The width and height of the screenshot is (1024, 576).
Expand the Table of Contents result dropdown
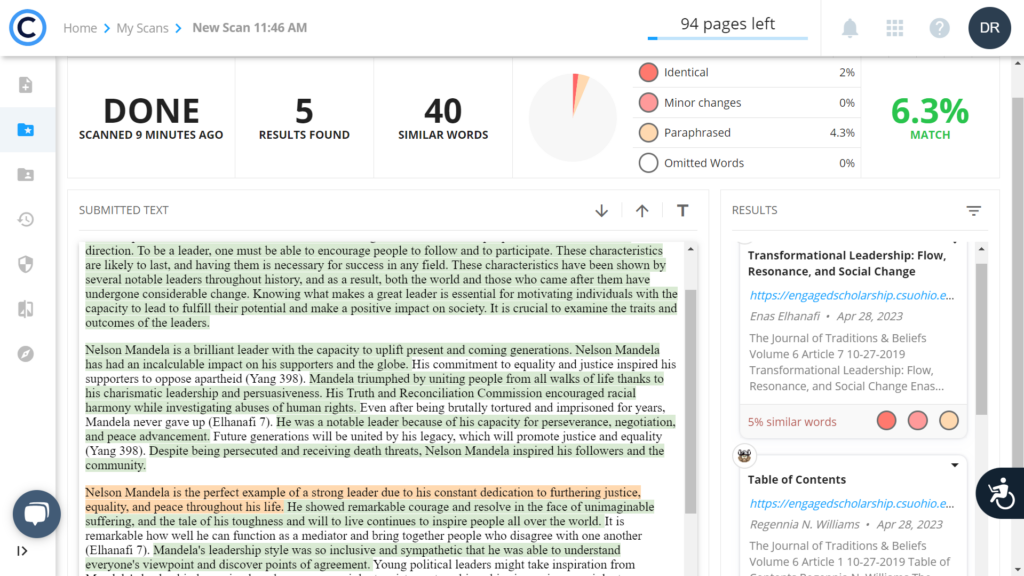(x=955, y=466)
